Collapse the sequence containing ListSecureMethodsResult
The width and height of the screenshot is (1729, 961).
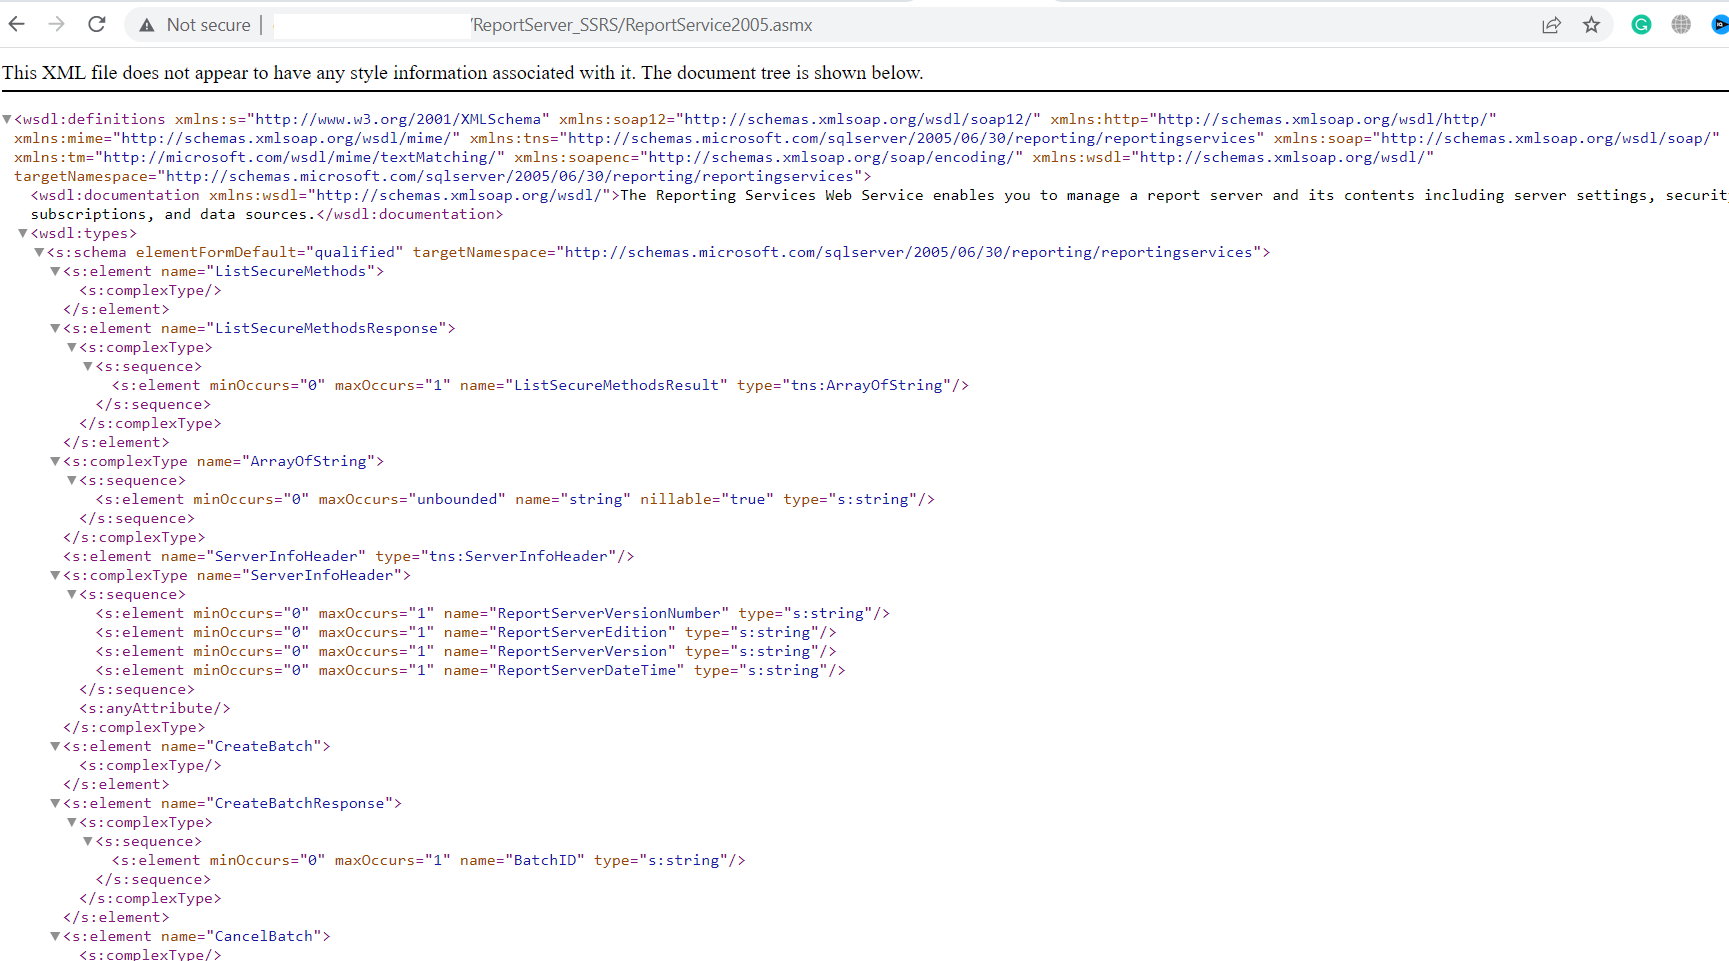(88, 366)
